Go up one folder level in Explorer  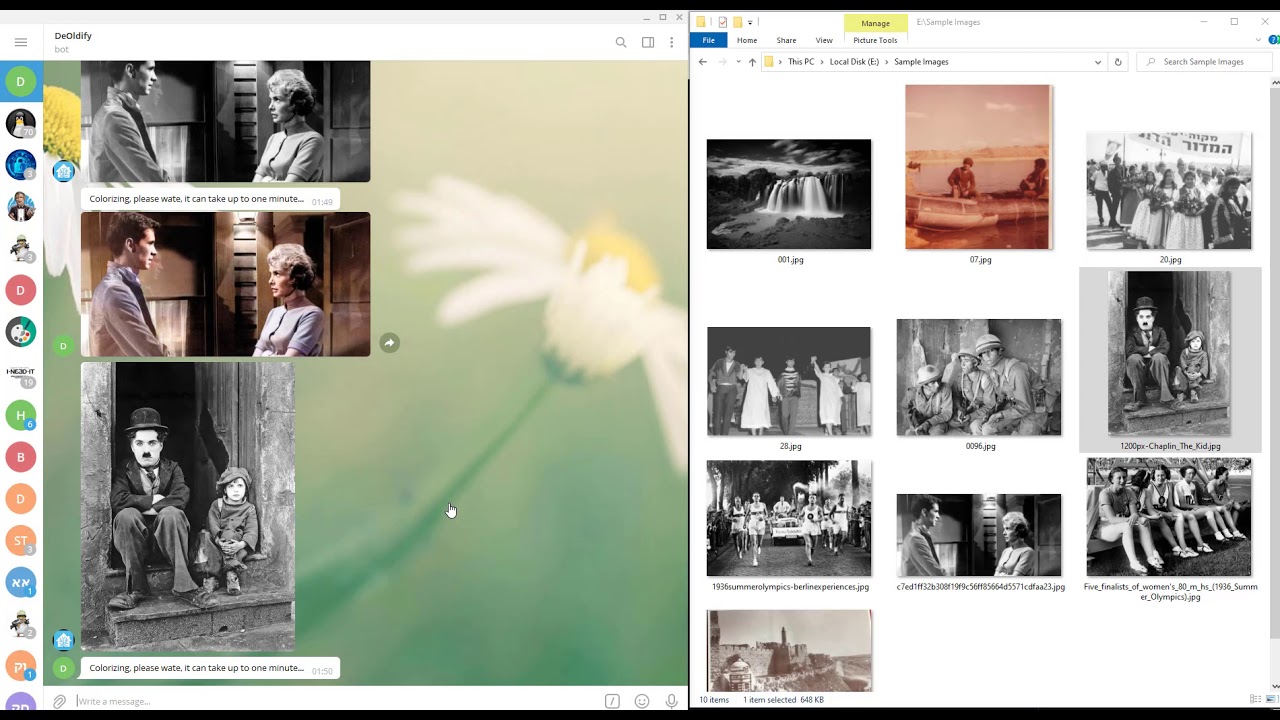pyautogui.click(x=752, y=62)
